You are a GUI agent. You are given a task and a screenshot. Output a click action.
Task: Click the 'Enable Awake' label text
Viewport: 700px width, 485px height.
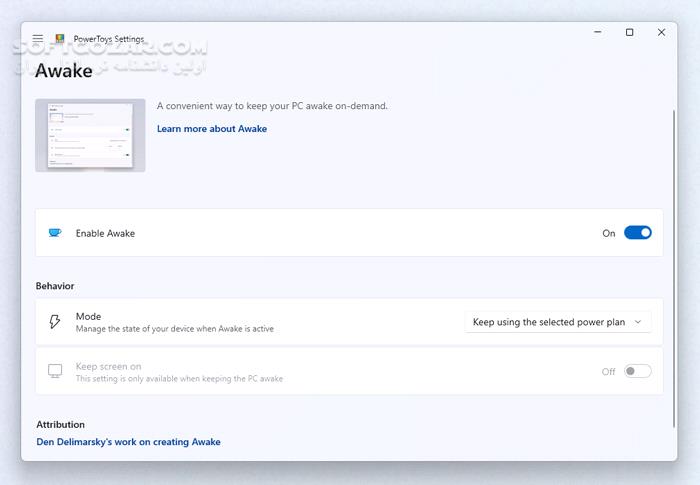tap(105, 233)
